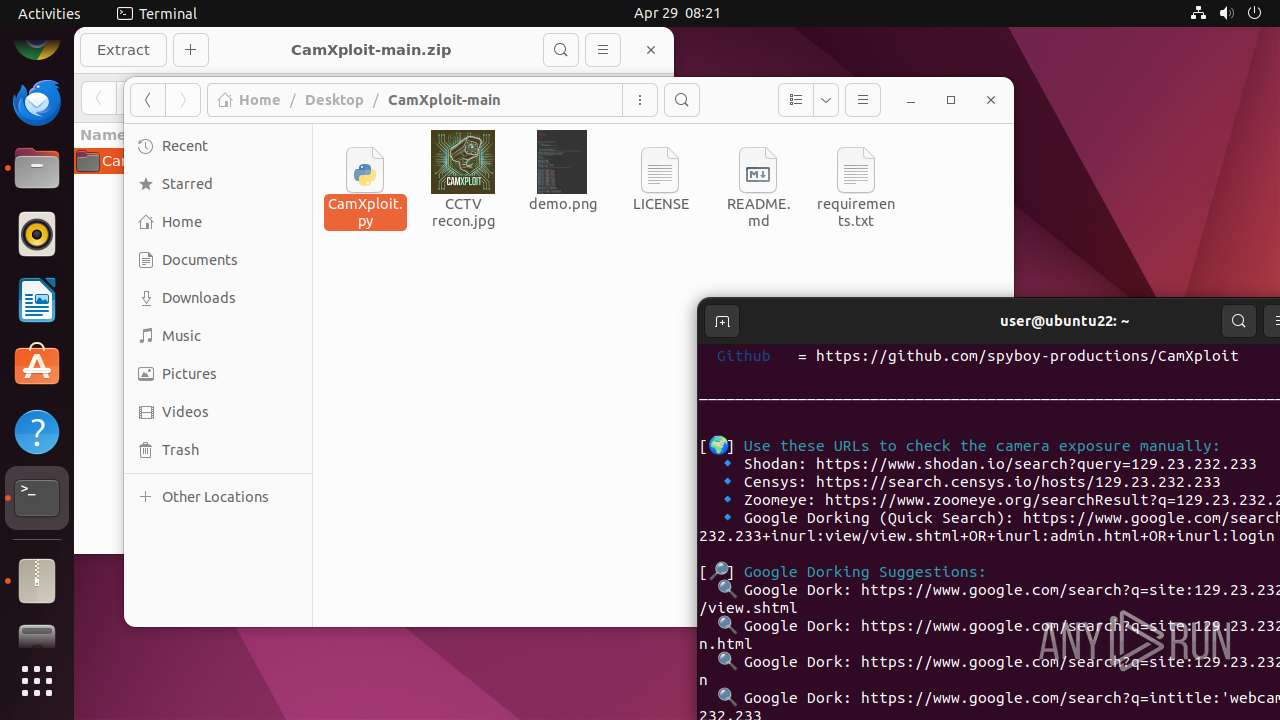Launch Thunderbird Mail from the dock
Viewport: 1280px width, 720px height.
click(x=37, y=102)
